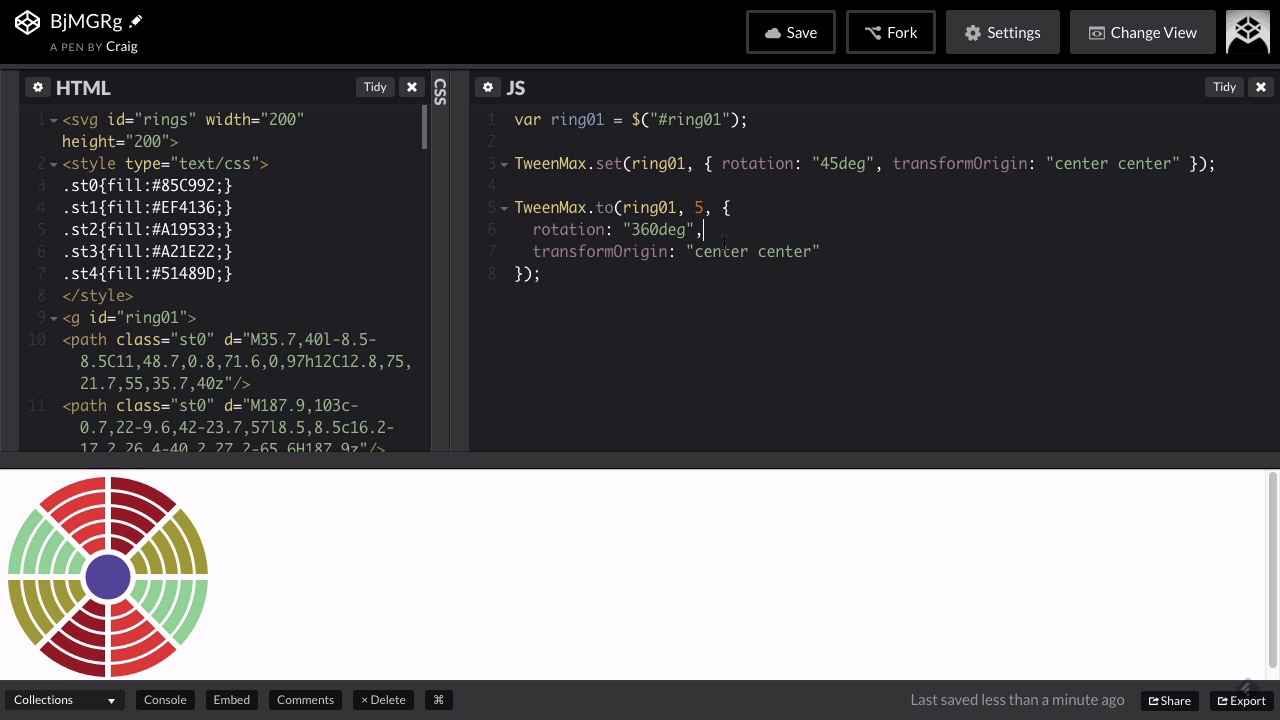1280x720 pixels.
Task: Click transformOrigin on JS line 7
Action: tap(600, 251)
